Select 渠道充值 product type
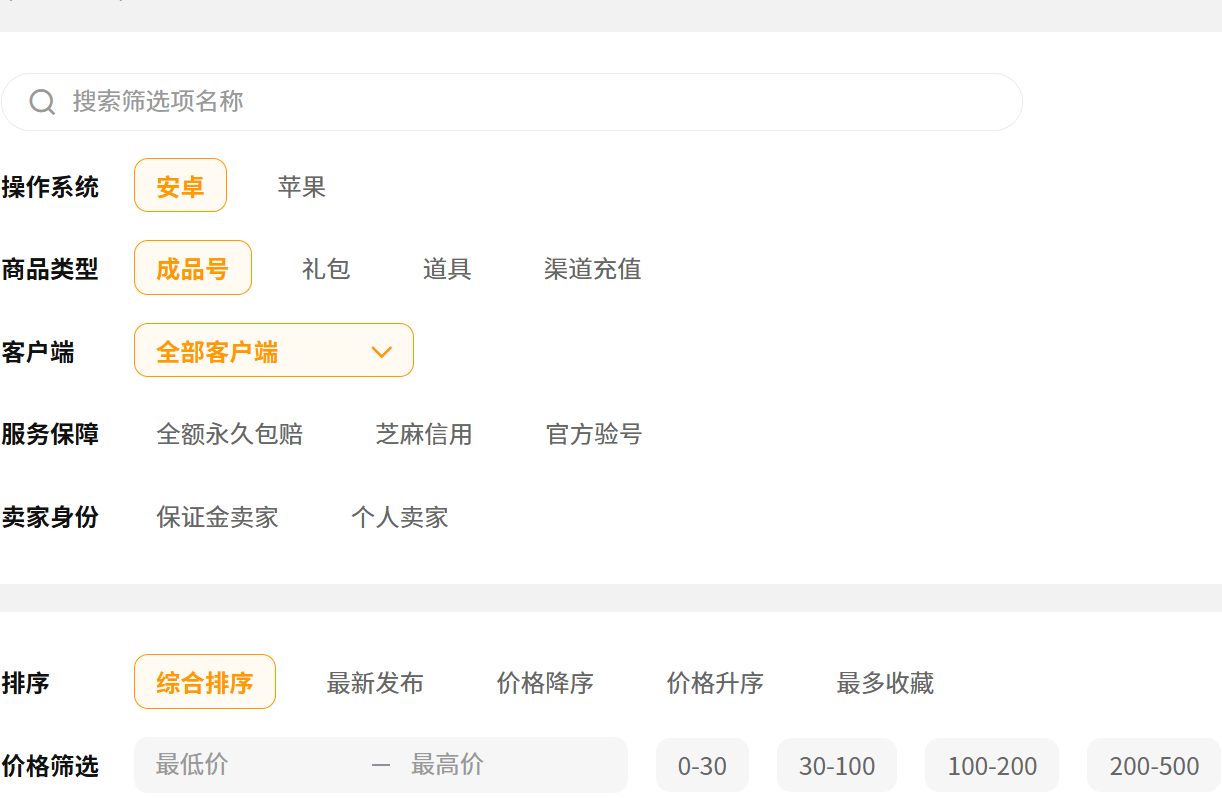Image resolution: width=1222 pixels, height=798 pixels. click(592, 269)
